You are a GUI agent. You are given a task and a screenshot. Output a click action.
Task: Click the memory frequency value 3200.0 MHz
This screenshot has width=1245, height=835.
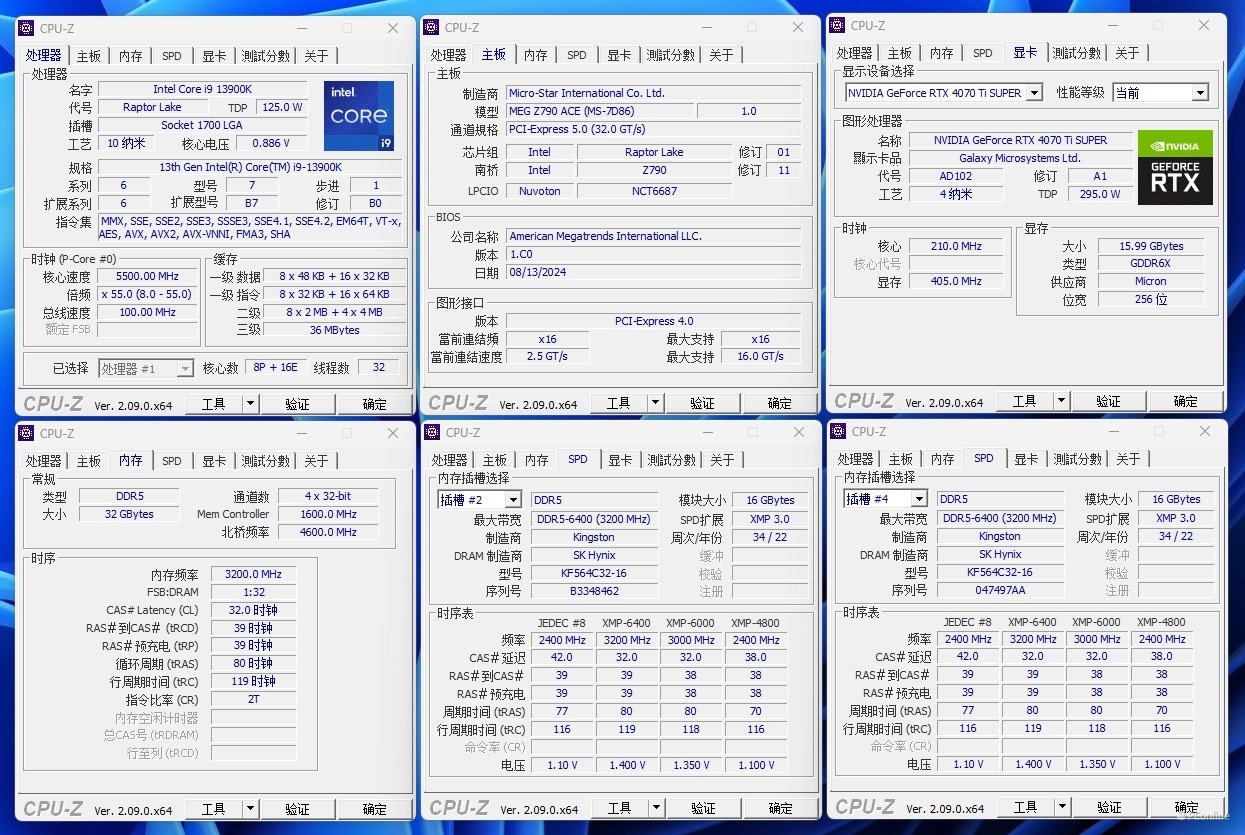[x=253, y=574]
